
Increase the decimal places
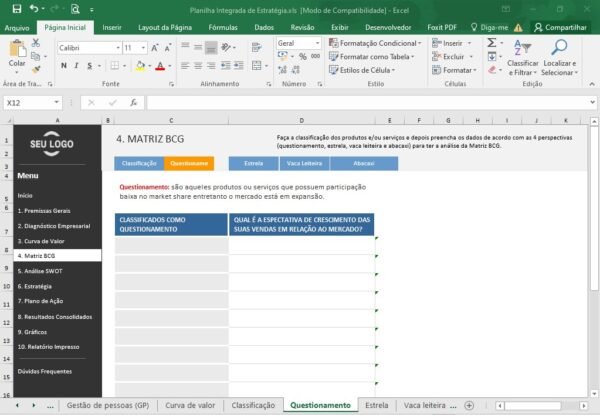[282, 70]
